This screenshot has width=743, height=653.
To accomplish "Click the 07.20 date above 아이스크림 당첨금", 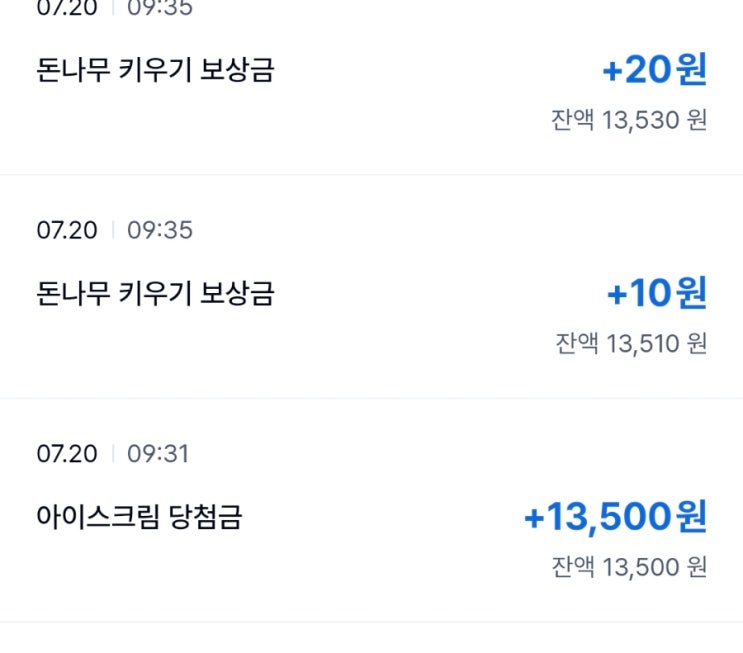I will pyautogui.click(x=67, y=454).
